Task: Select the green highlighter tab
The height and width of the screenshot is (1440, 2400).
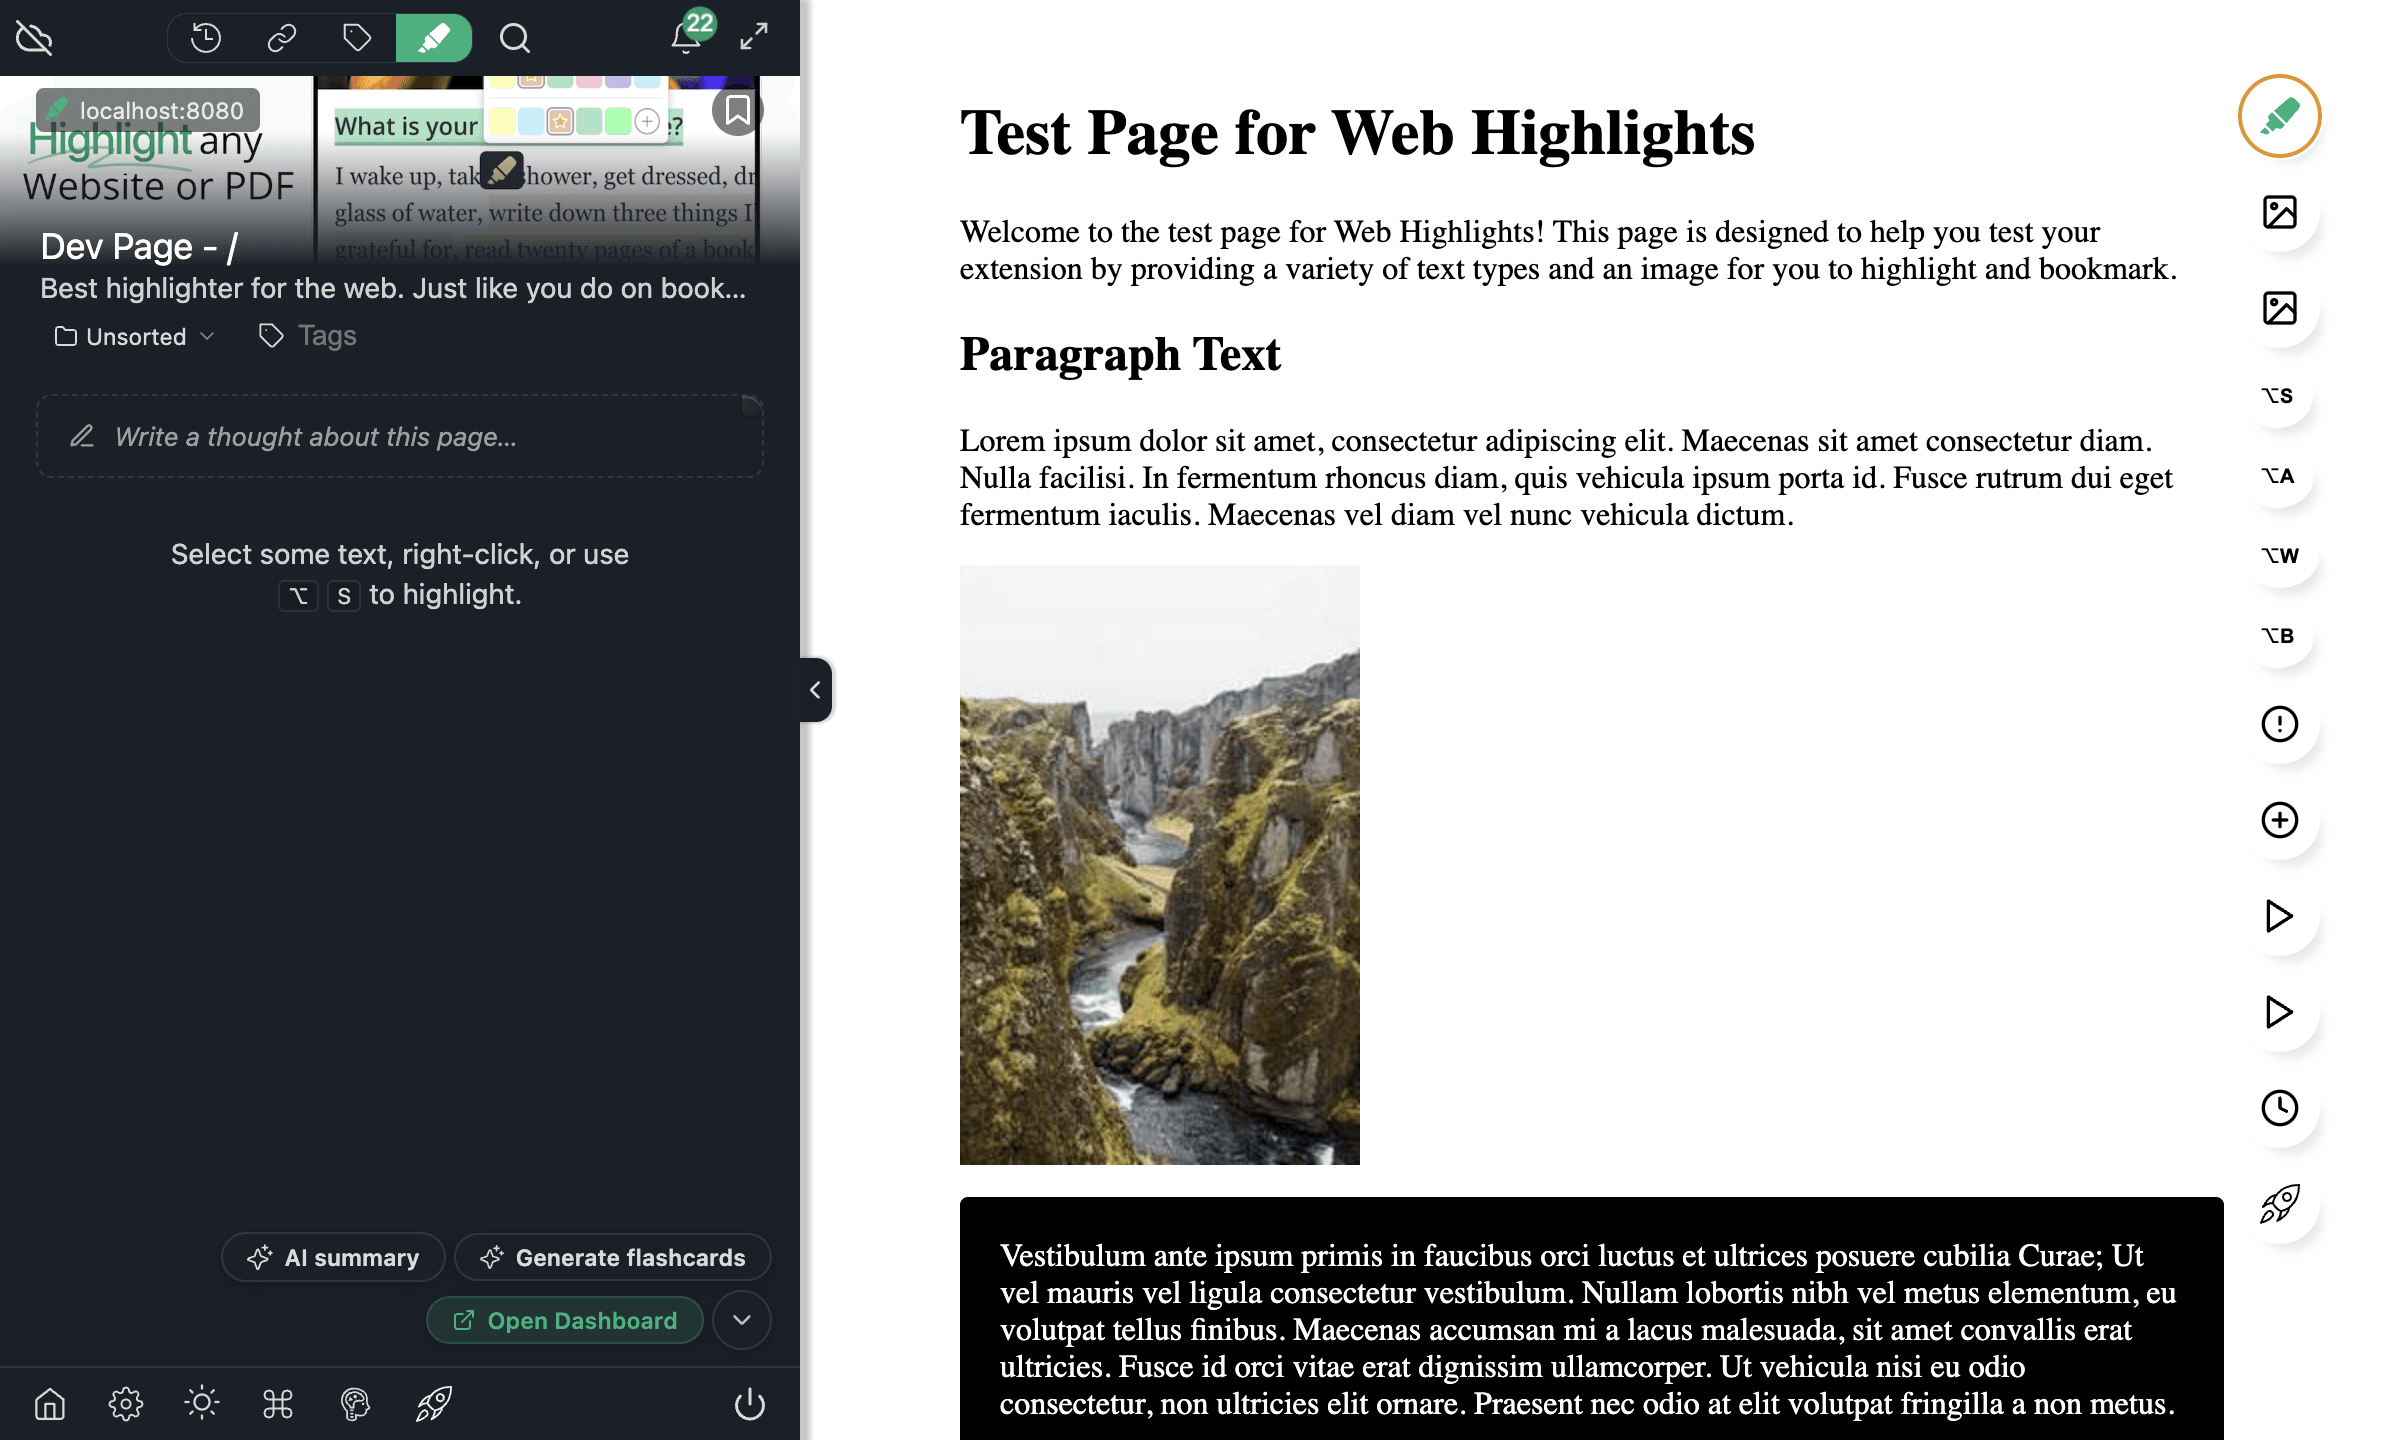Action: [434, 38]
